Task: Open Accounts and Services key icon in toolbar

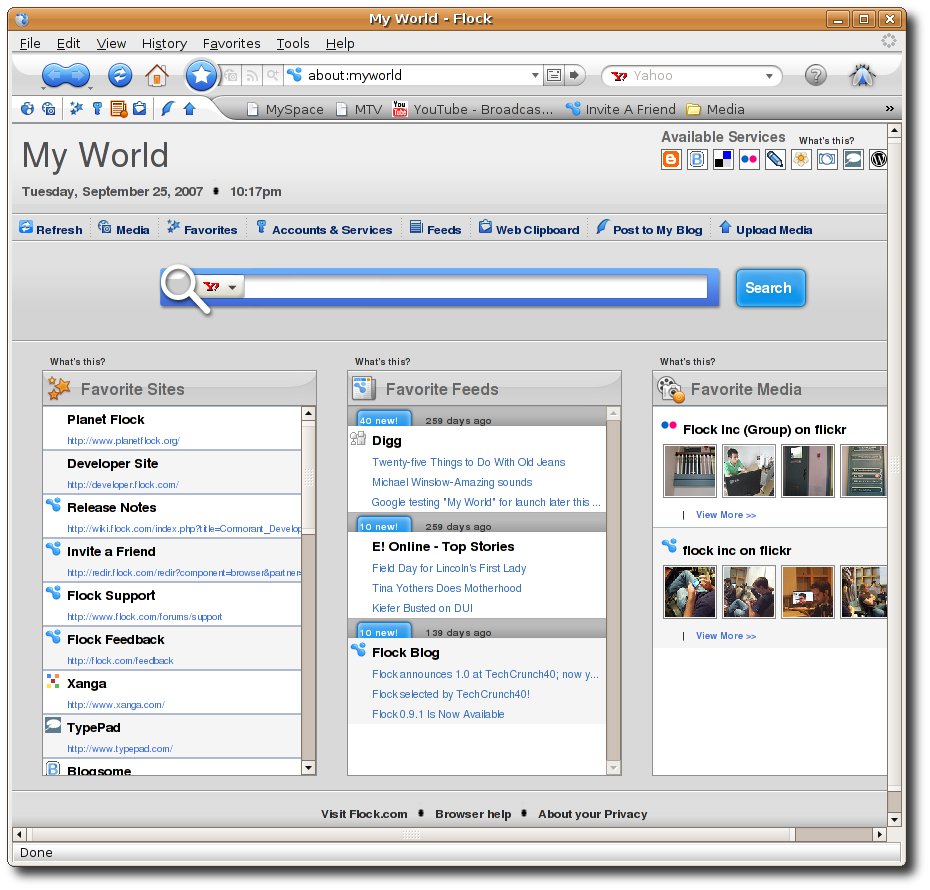Action: coord(97,109)
